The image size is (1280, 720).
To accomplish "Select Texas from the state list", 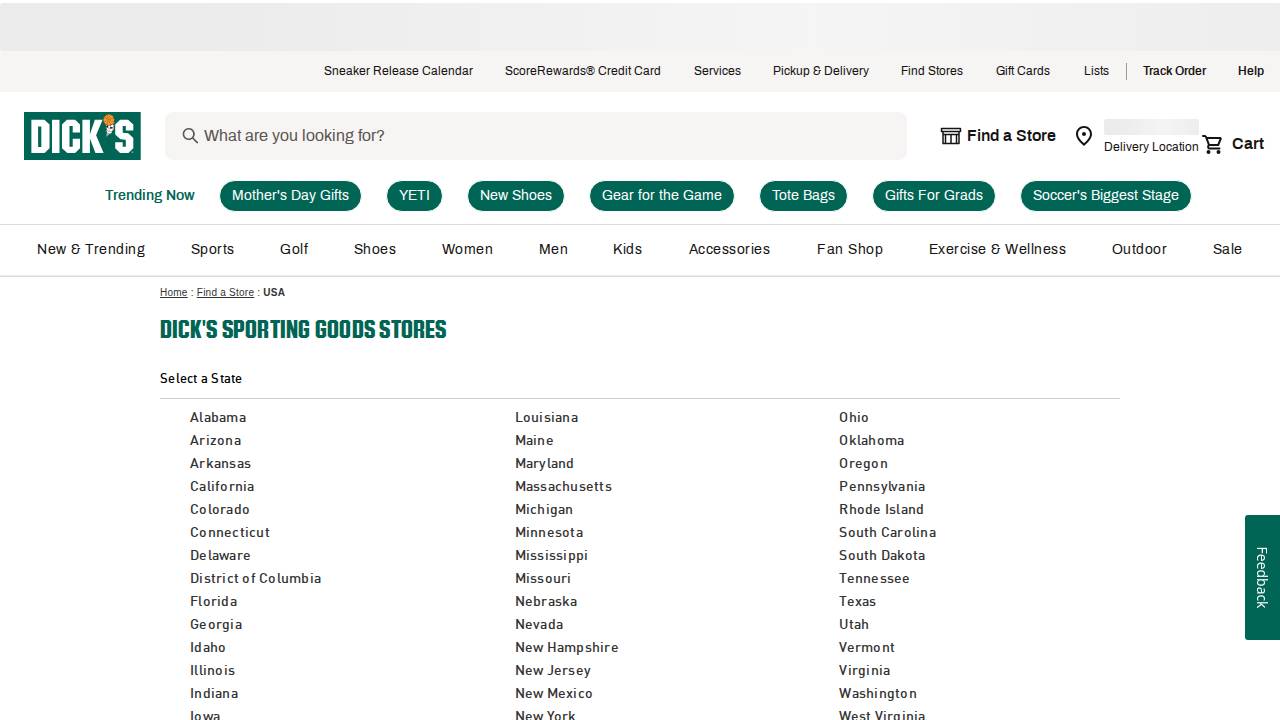I will pyautogui.click(x=857, y=601).
